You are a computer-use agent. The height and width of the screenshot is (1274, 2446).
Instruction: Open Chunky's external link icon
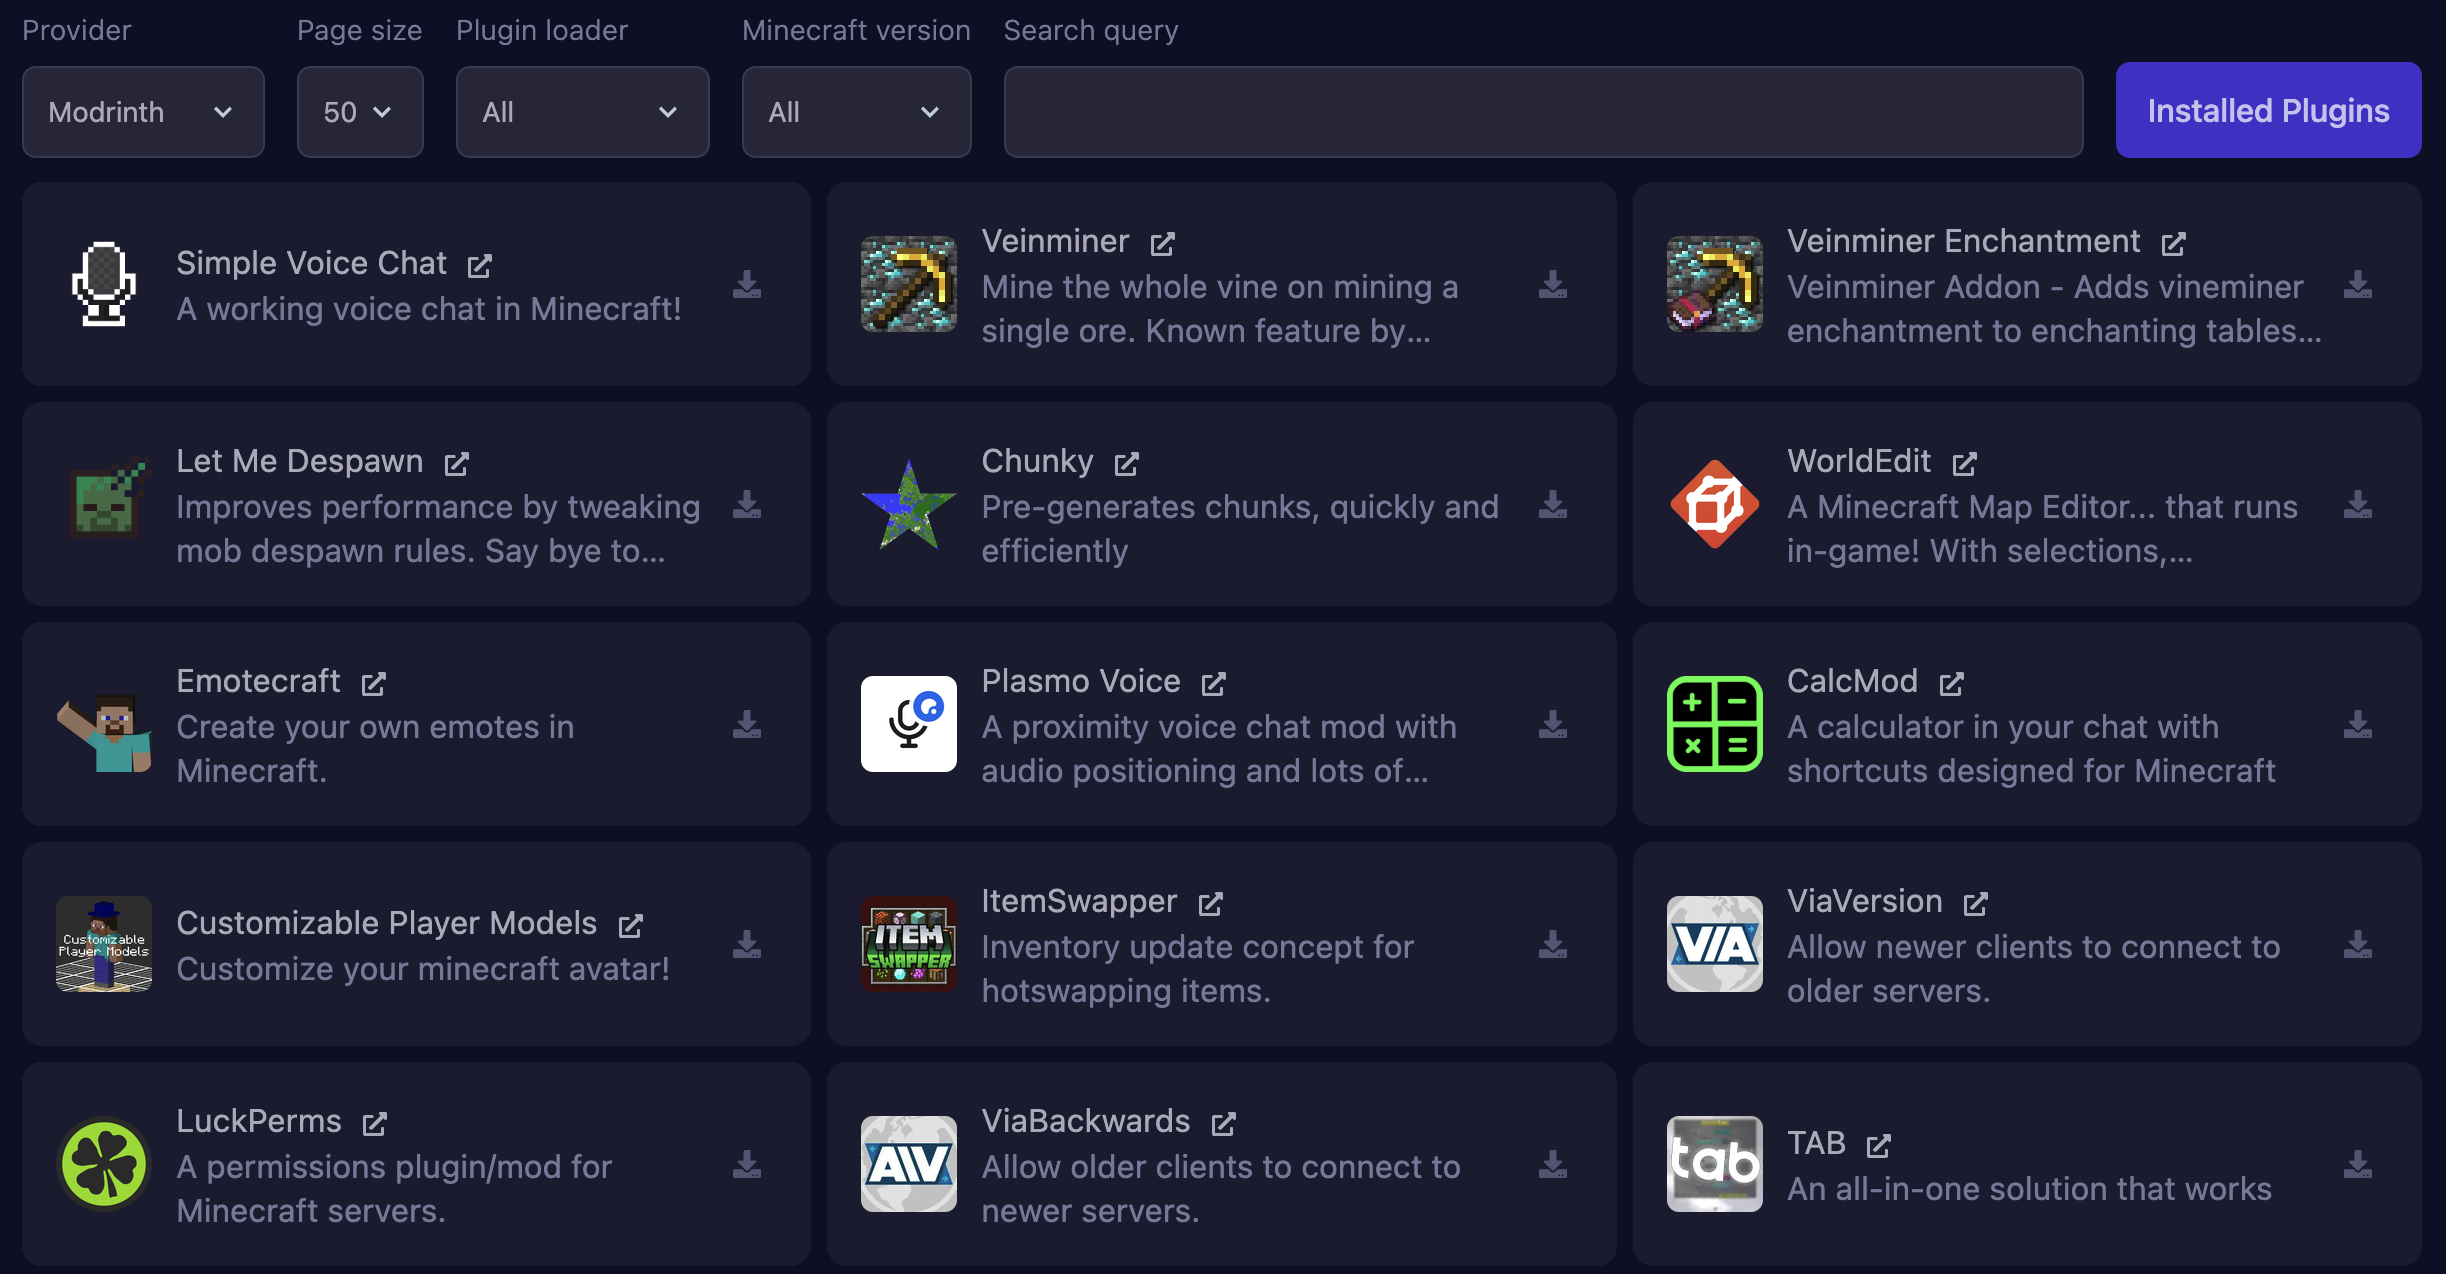[x=1127, y=463]
